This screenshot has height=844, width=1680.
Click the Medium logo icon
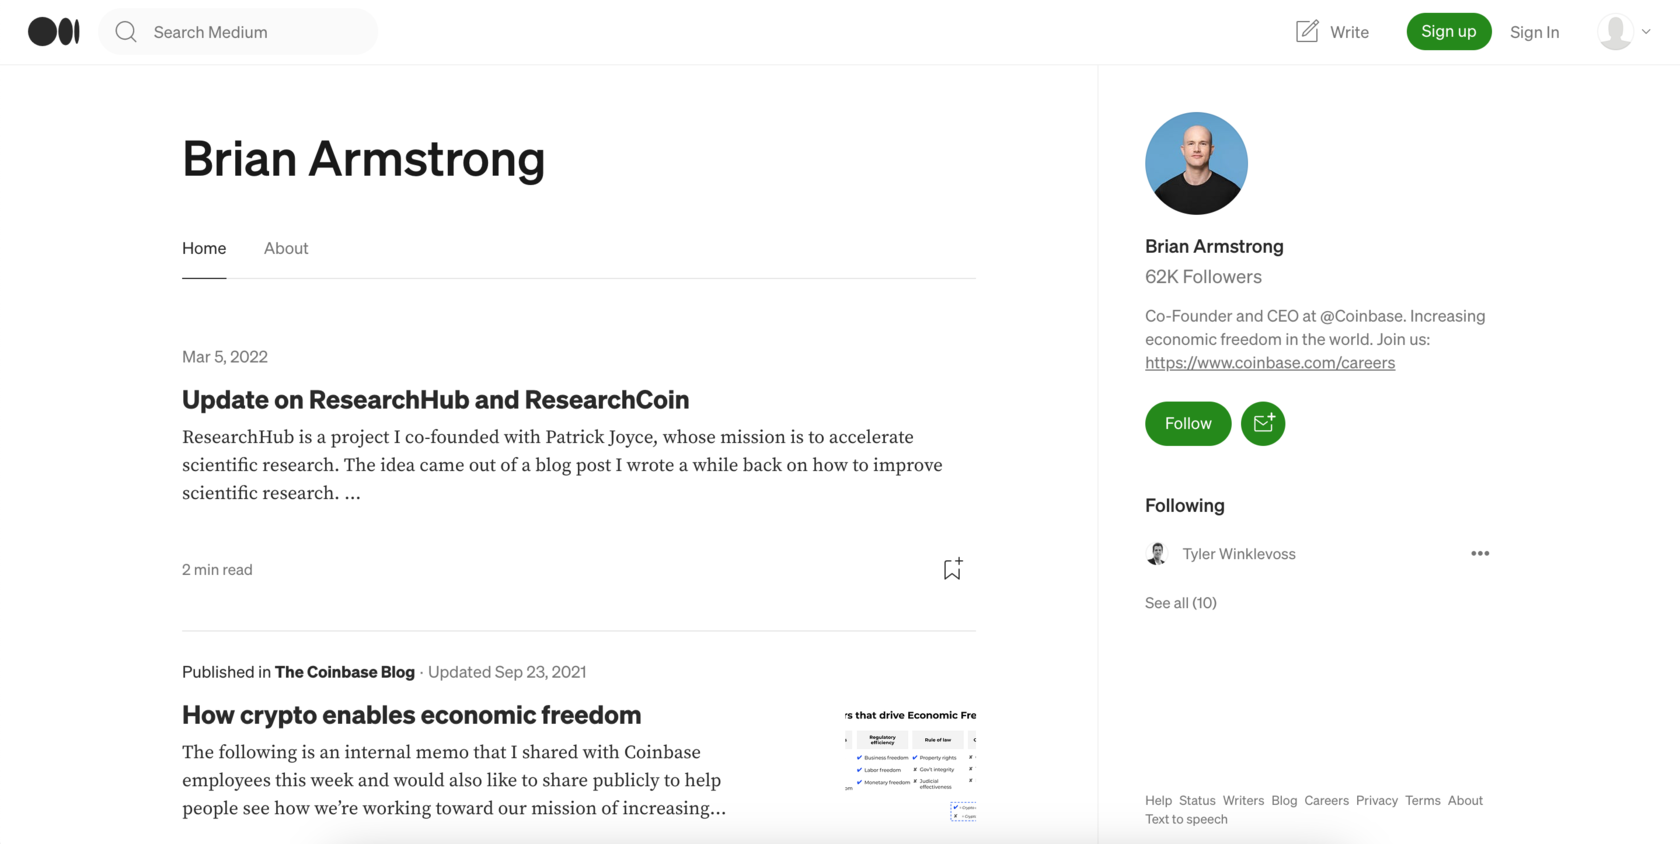point(54,32)
